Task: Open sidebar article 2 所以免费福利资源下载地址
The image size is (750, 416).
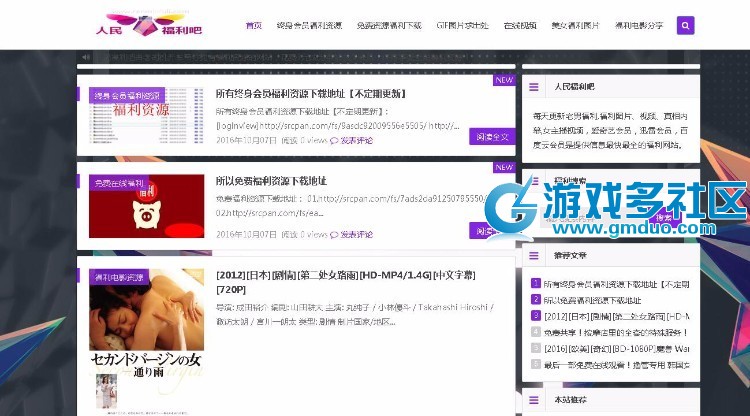Action: [x=592, y=300]
